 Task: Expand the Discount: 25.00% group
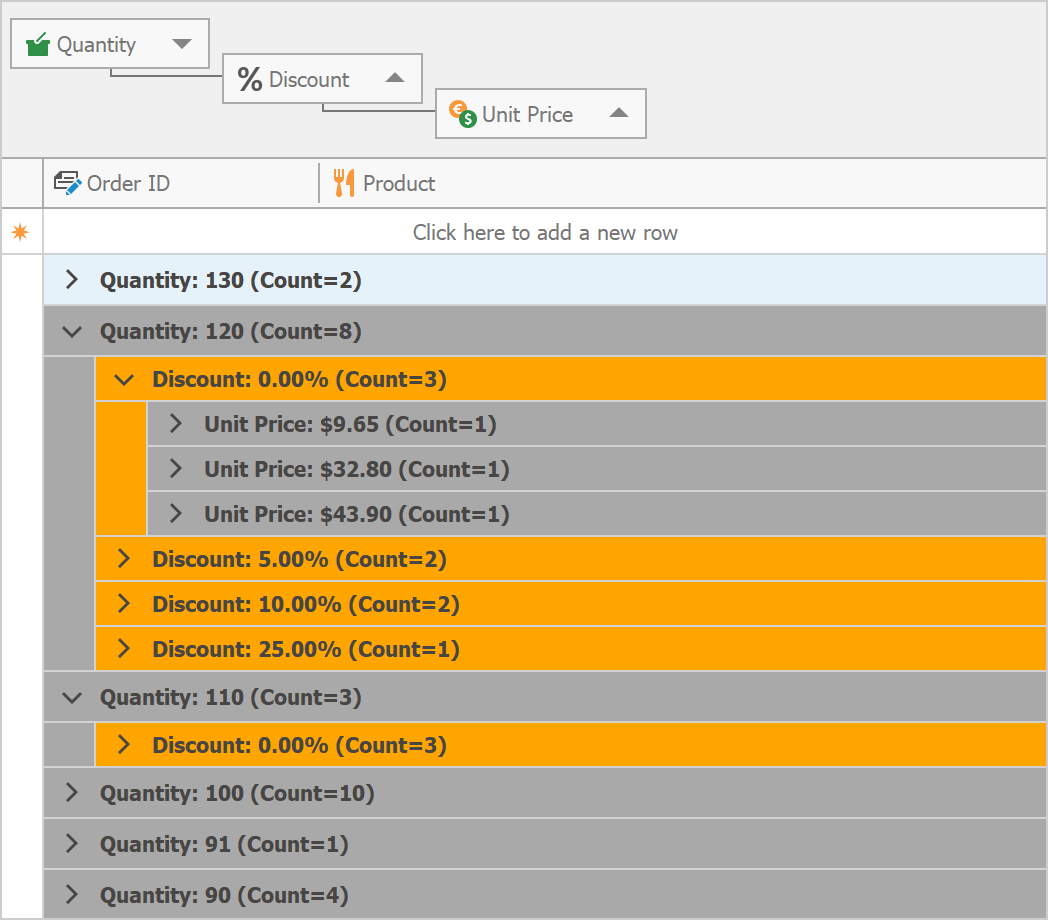(124, 649)
